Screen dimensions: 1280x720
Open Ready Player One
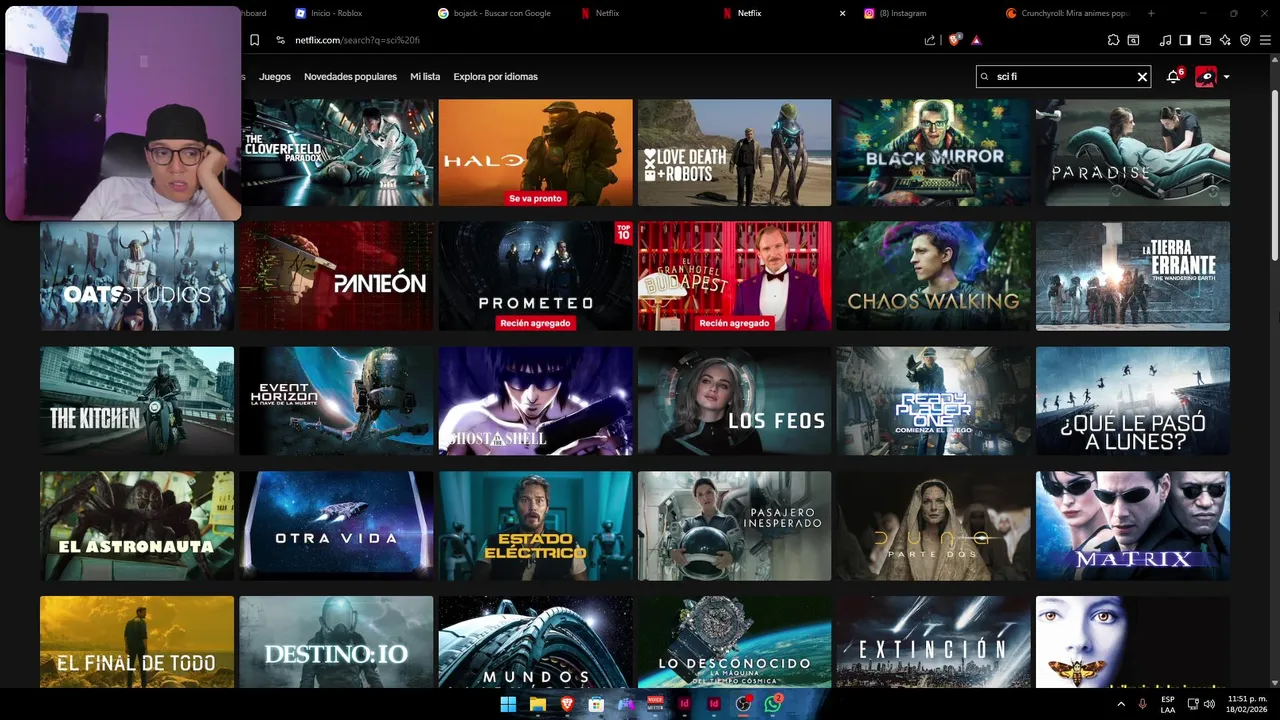point(934,401)
